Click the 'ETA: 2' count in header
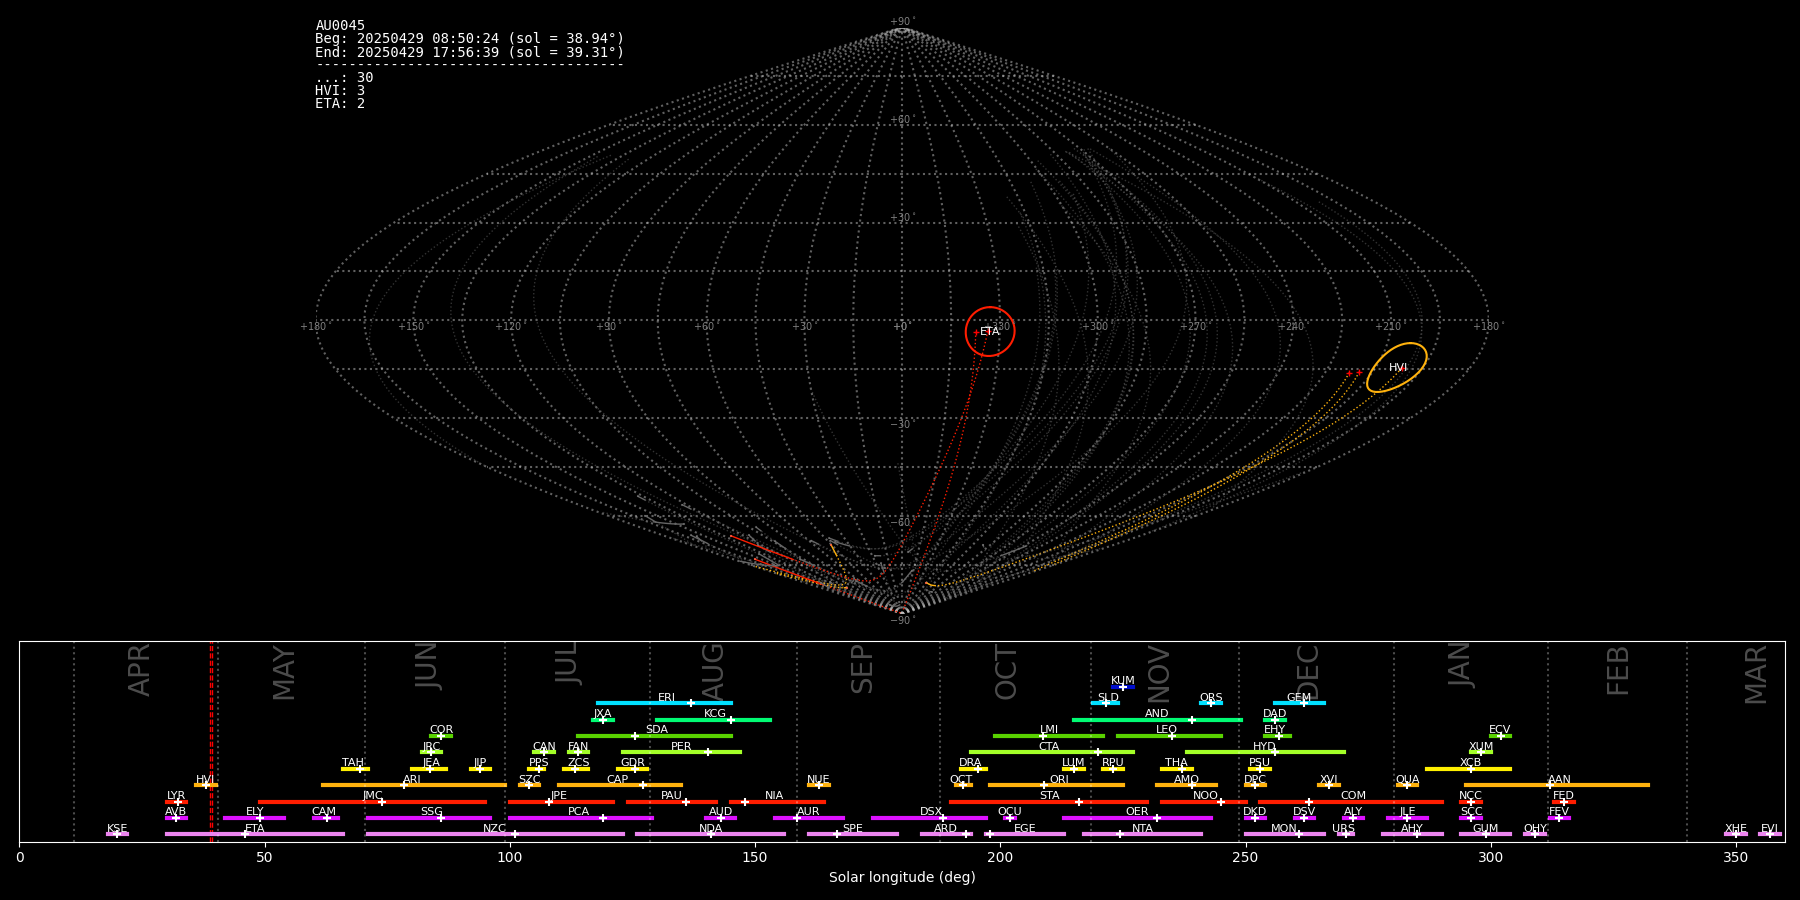This screenshot has height=900, width=1800. (340, 104)
